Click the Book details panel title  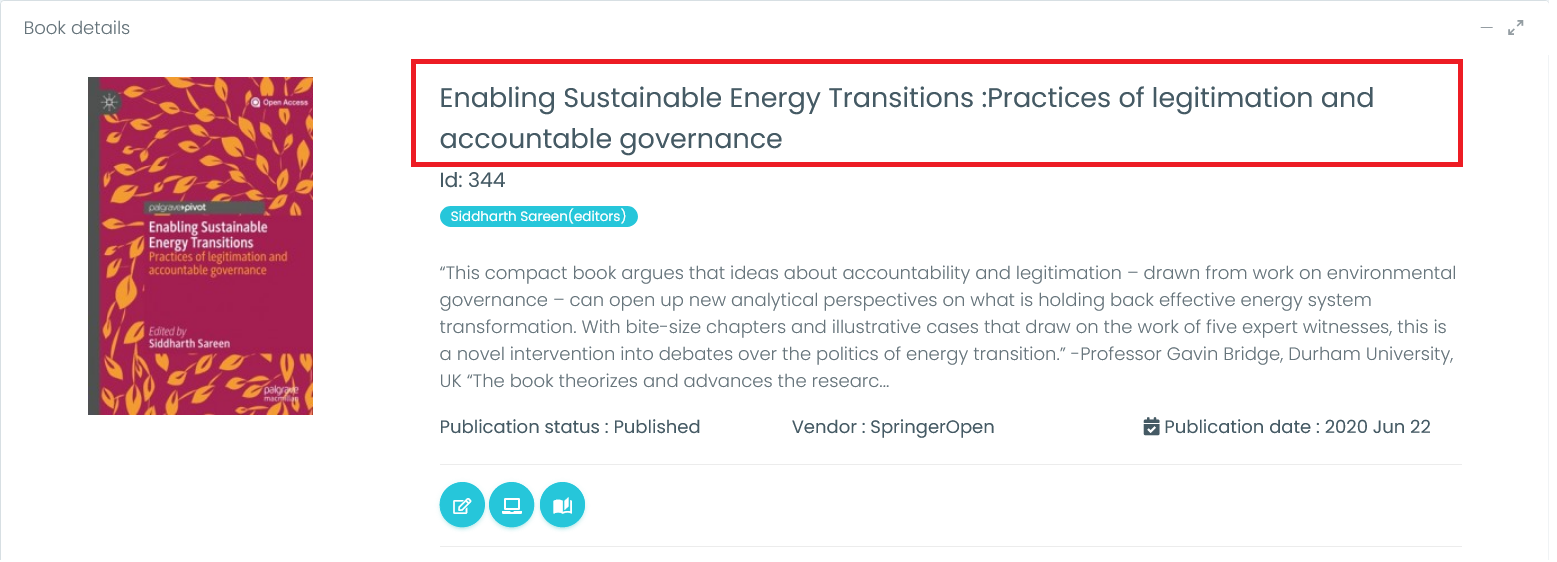click(x=77, y=28)
